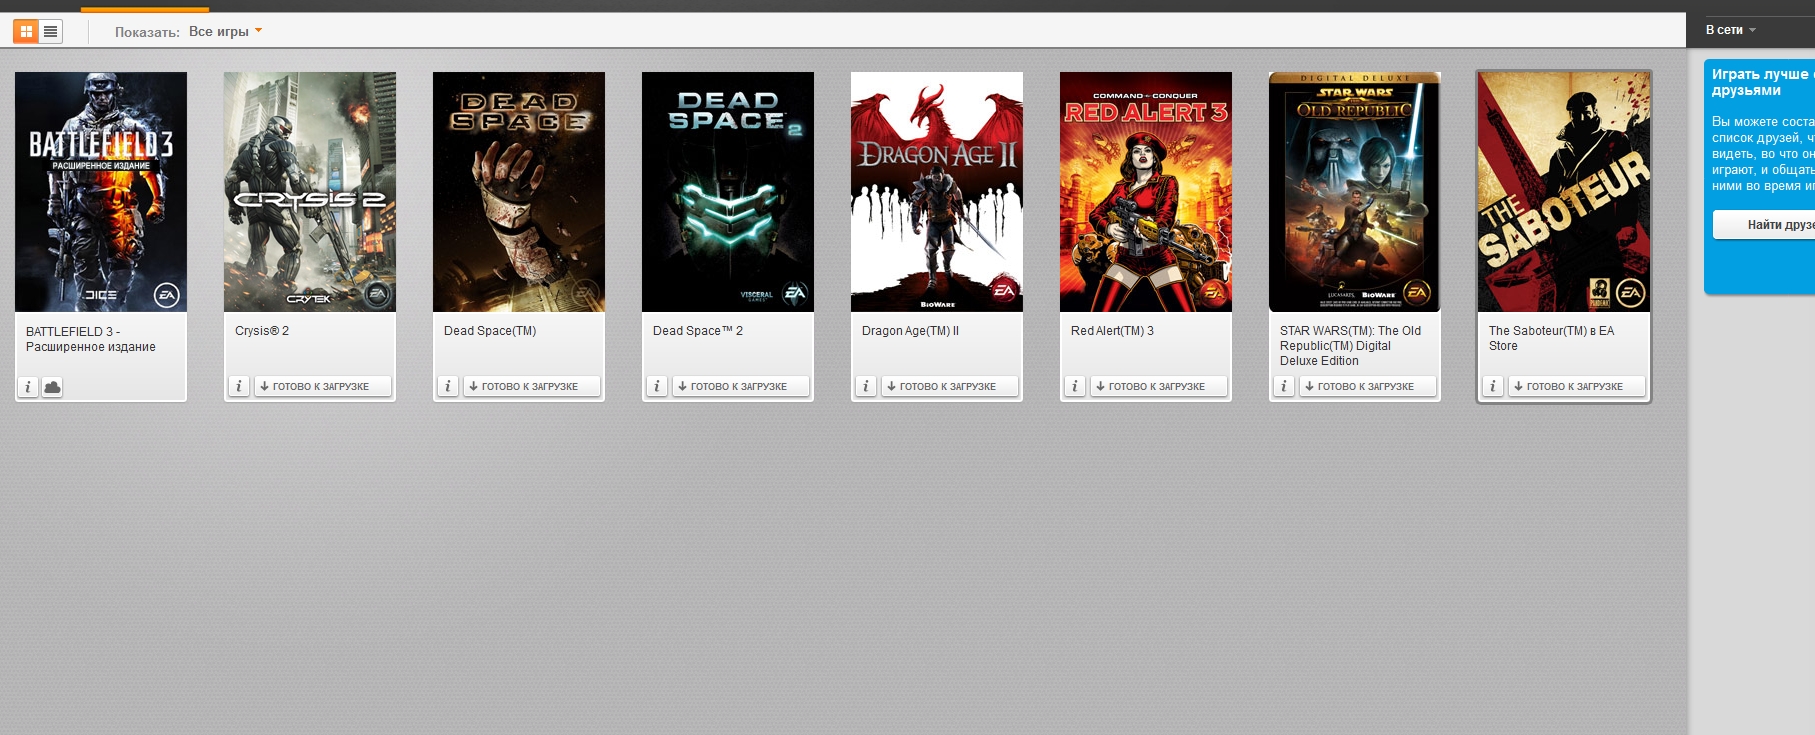Click the 'STAR WARS(TM): The Old Republic' title
Screen dimensions: 1815x735
pyautogui.click(x=1350, y=346)
